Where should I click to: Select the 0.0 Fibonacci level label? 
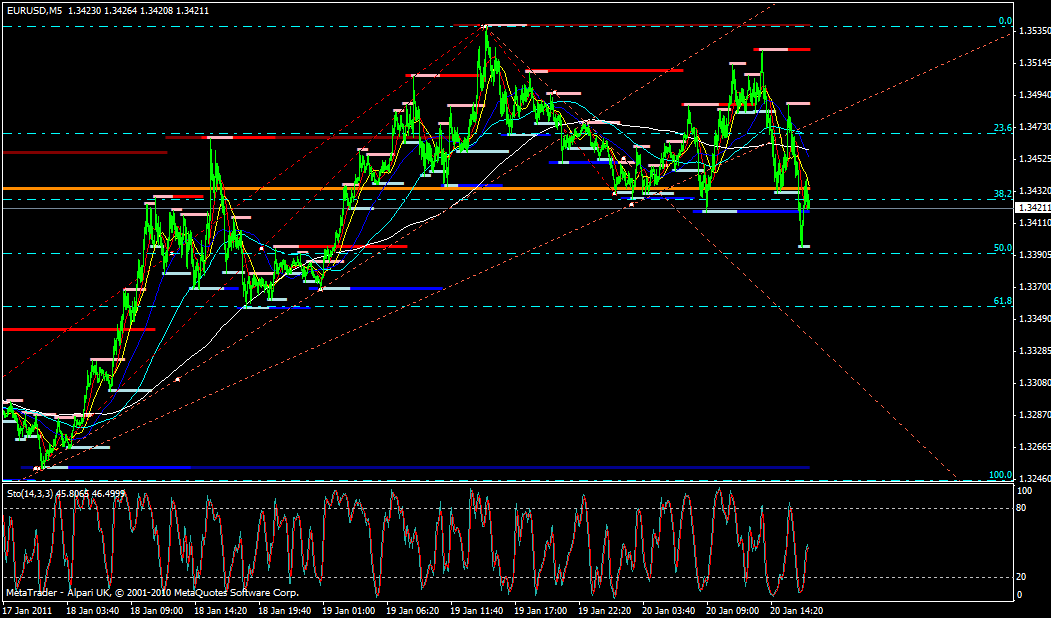pyautogui.click(x=1005, y=21)
